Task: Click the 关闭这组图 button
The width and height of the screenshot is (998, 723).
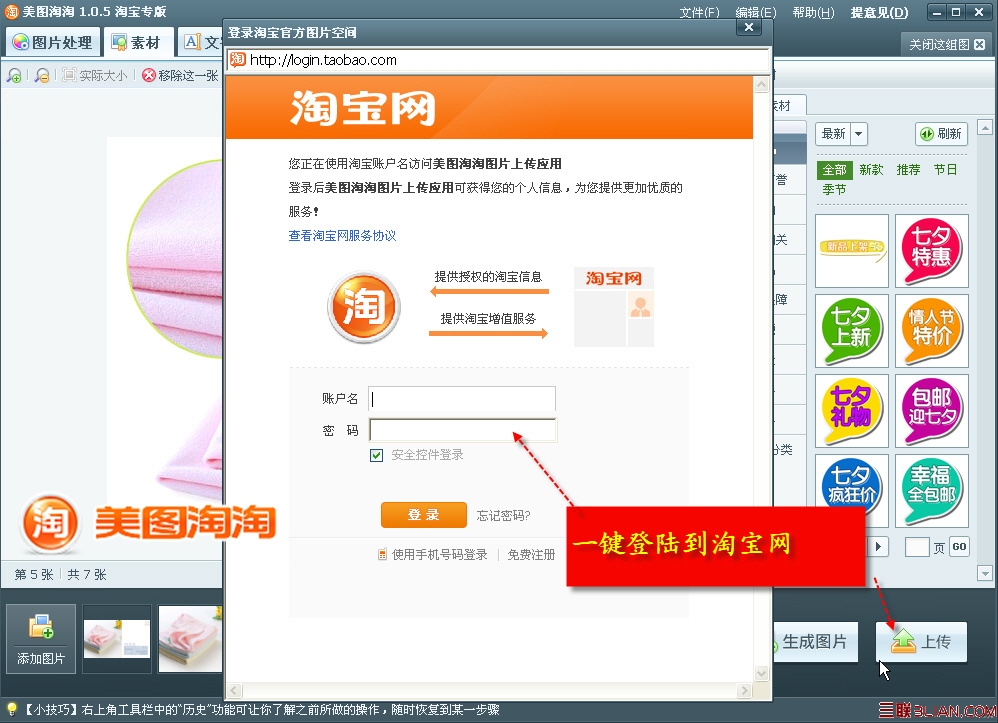Action: [x=946, y=45]
